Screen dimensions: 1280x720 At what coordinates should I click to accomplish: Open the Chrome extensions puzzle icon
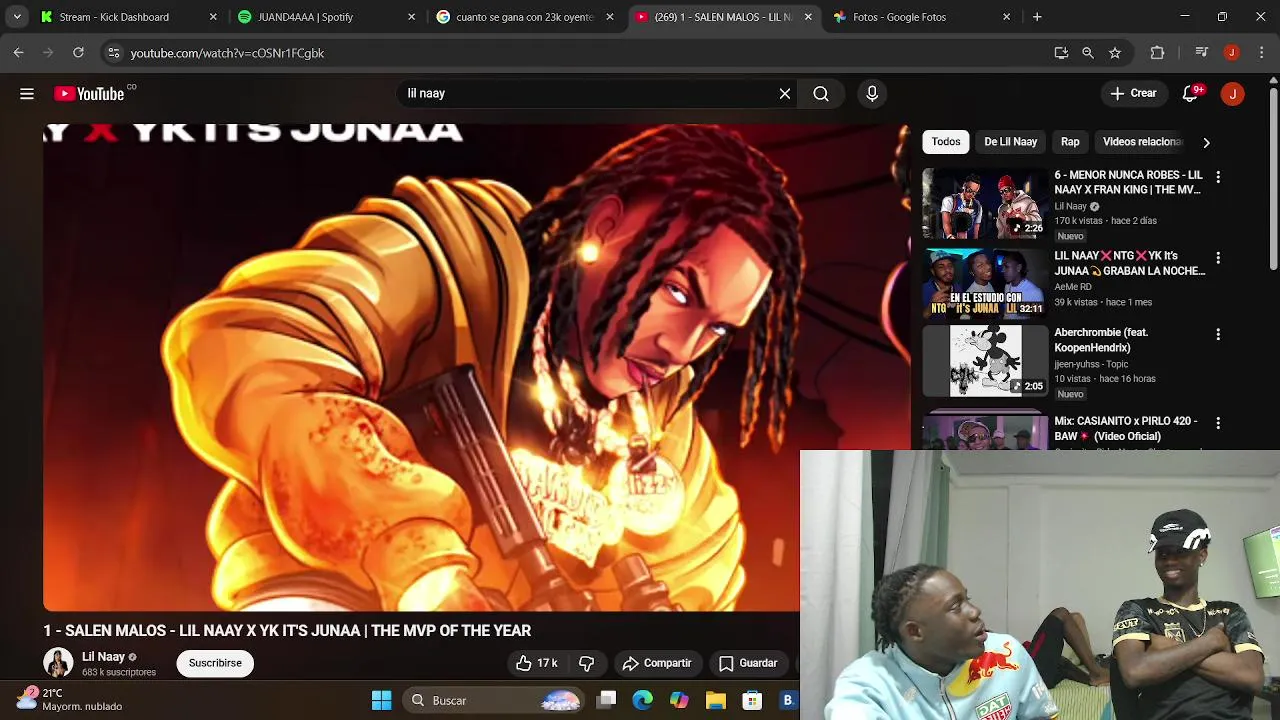pos(1158,53)
